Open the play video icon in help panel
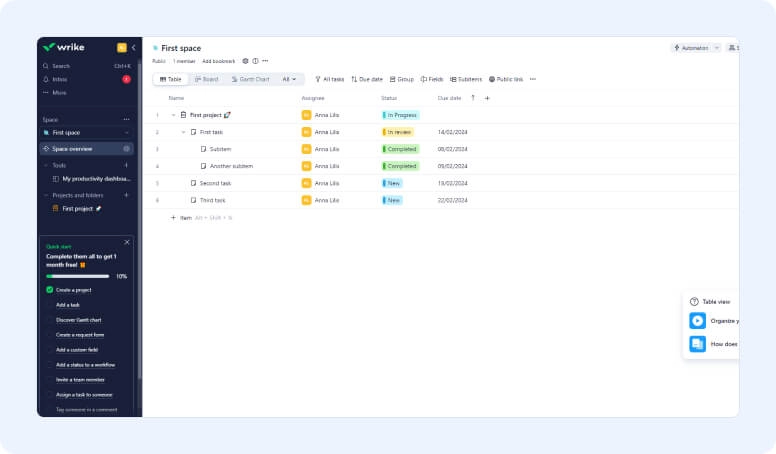The height and width of the screenshot is (454, 776). 697,321
